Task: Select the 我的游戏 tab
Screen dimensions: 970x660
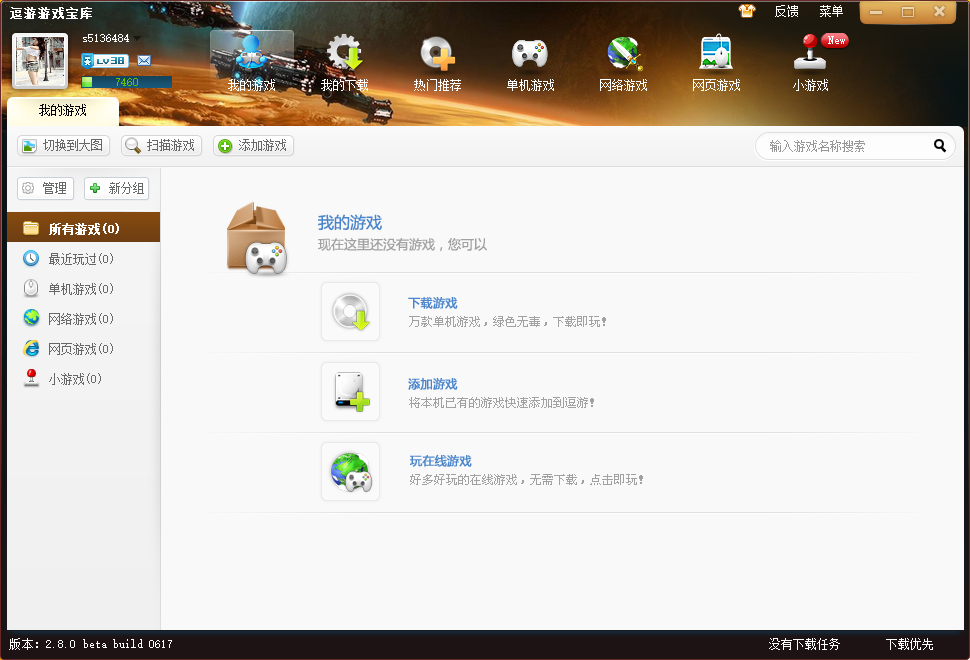Action: tap(62, 111)
